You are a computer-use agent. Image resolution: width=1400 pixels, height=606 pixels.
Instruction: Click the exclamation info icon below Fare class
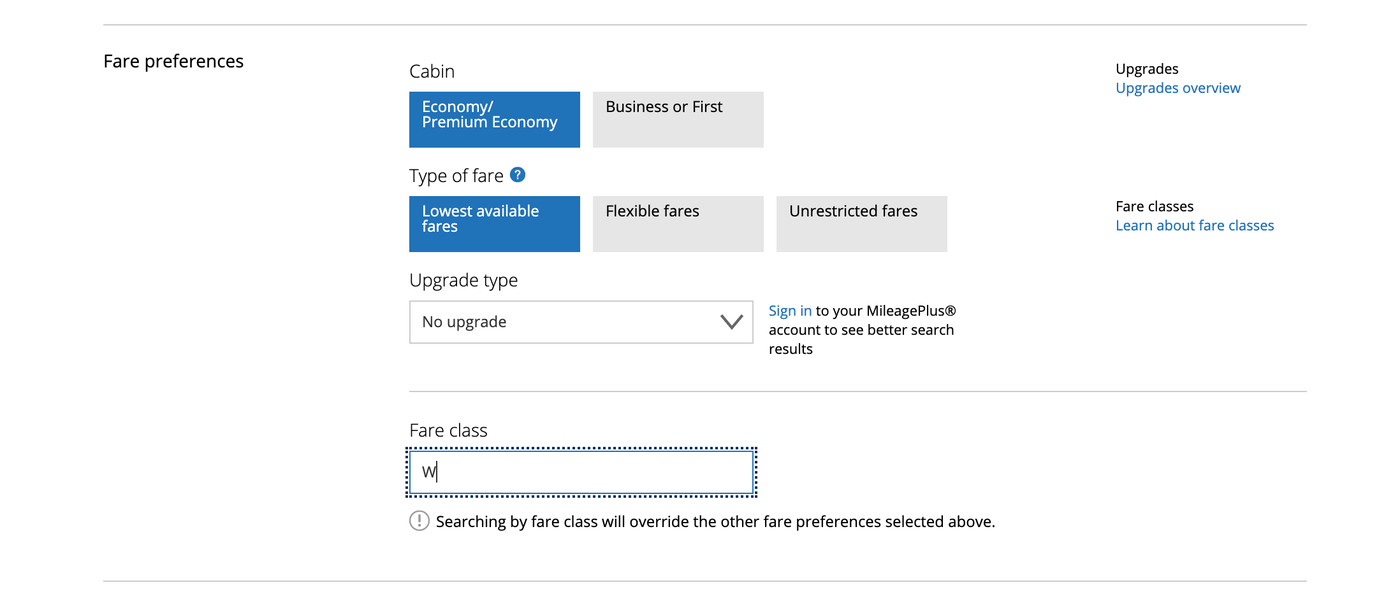click(419, 520)
